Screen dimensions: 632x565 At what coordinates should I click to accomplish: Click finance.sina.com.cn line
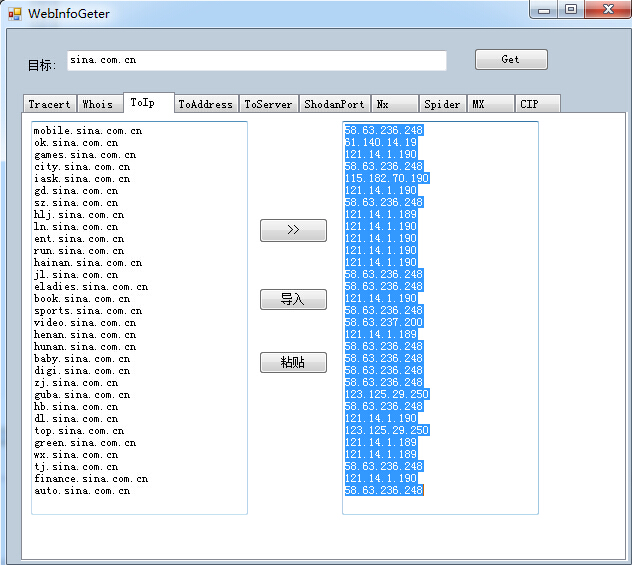(91, 479)
